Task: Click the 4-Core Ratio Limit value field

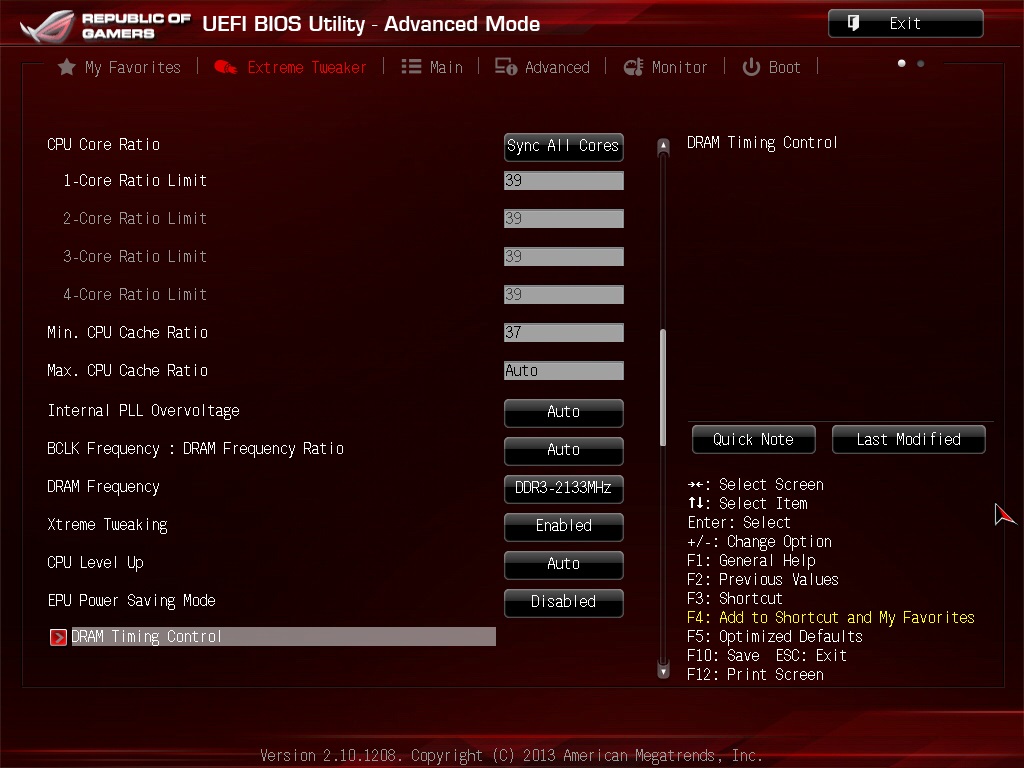Action: pos(564,295)
